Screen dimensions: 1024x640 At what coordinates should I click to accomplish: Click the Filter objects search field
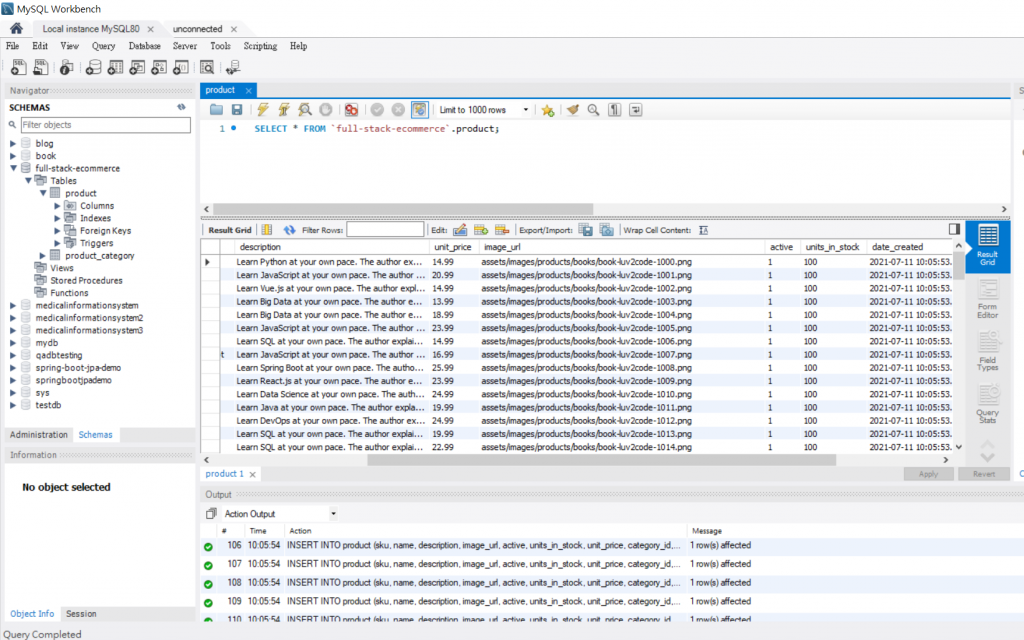point(105,125)
